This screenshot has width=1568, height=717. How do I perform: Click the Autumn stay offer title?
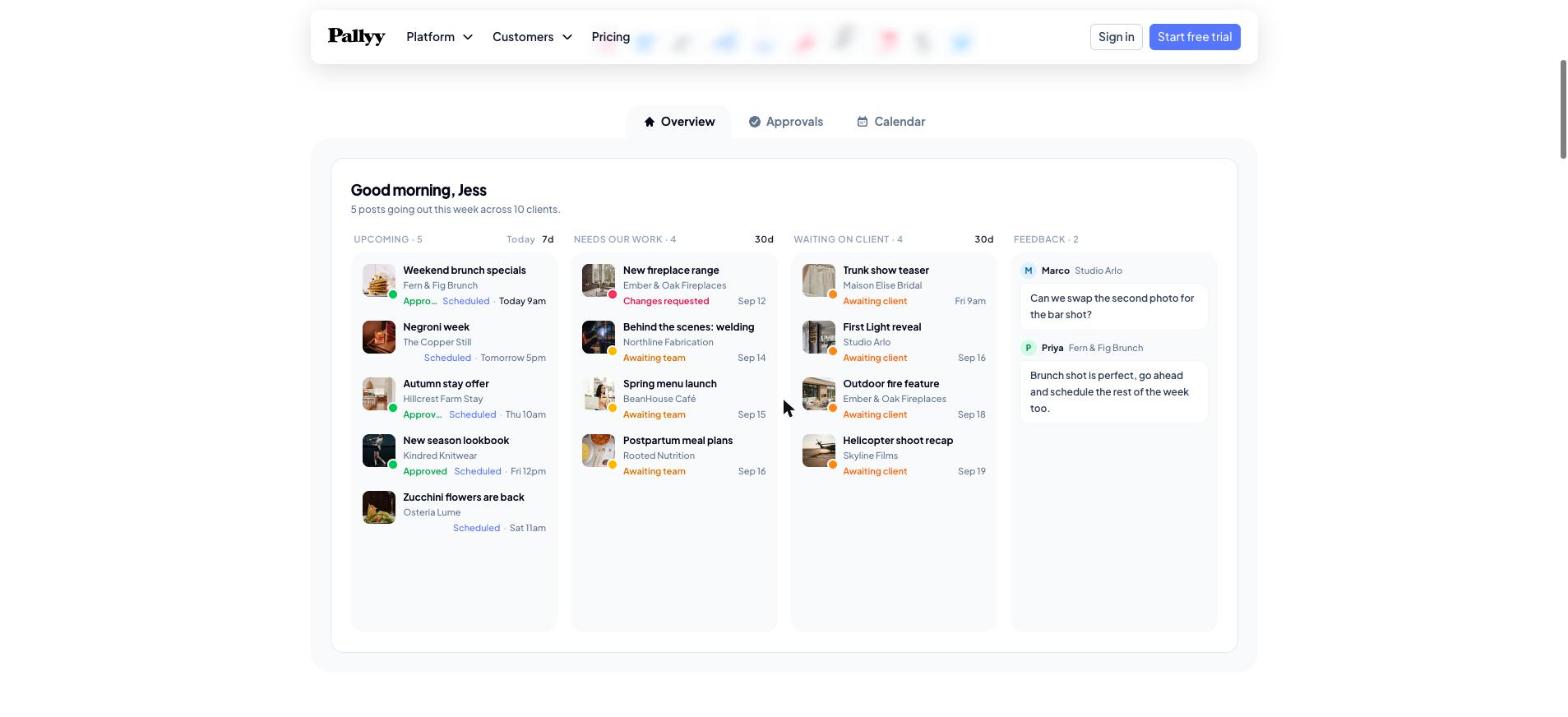pyautogui.click(x=446, y=385)
